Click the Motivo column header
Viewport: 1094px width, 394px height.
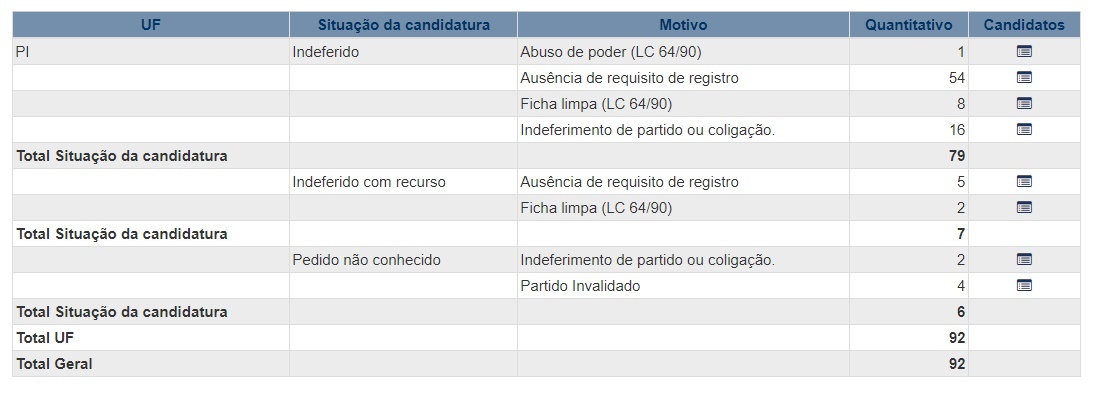(x=683, y=25)
